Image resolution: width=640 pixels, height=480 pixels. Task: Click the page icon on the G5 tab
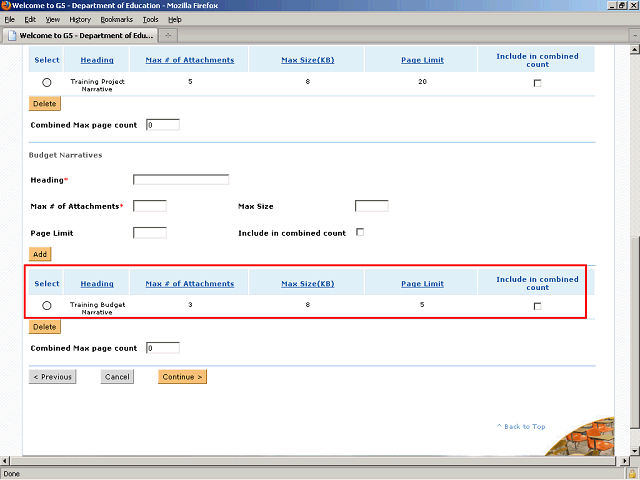[12, 36]
